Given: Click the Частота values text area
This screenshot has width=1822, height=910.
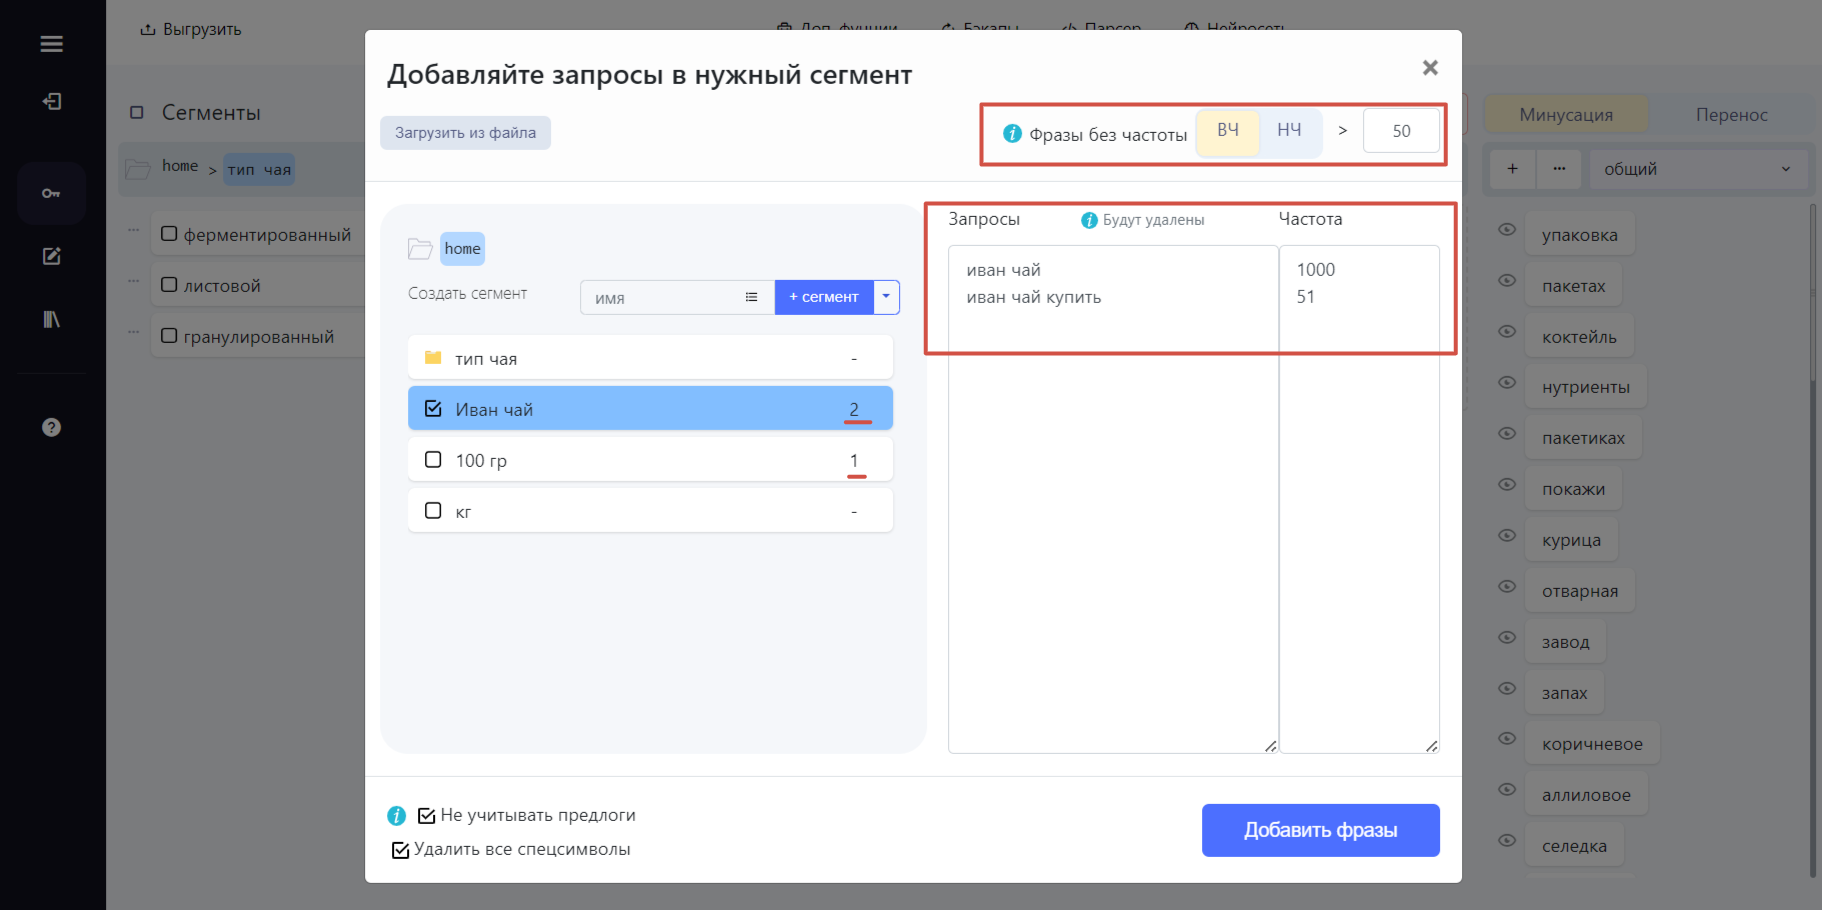Looking at the screenshot, I should click(1359, 499).
